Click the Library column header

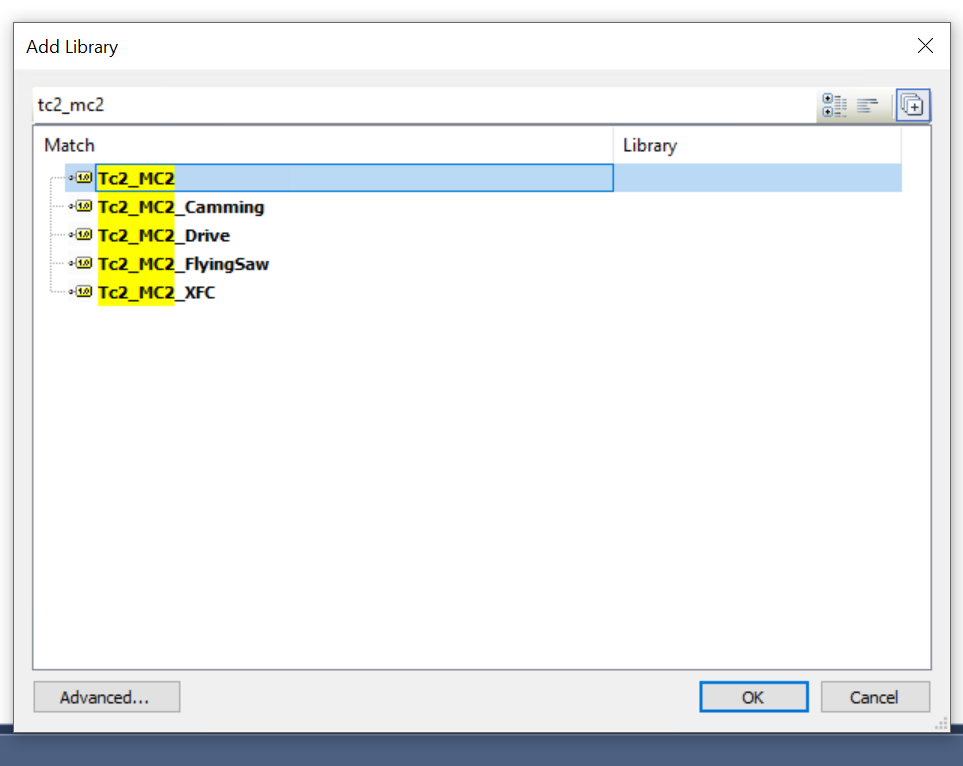(757, 146)
